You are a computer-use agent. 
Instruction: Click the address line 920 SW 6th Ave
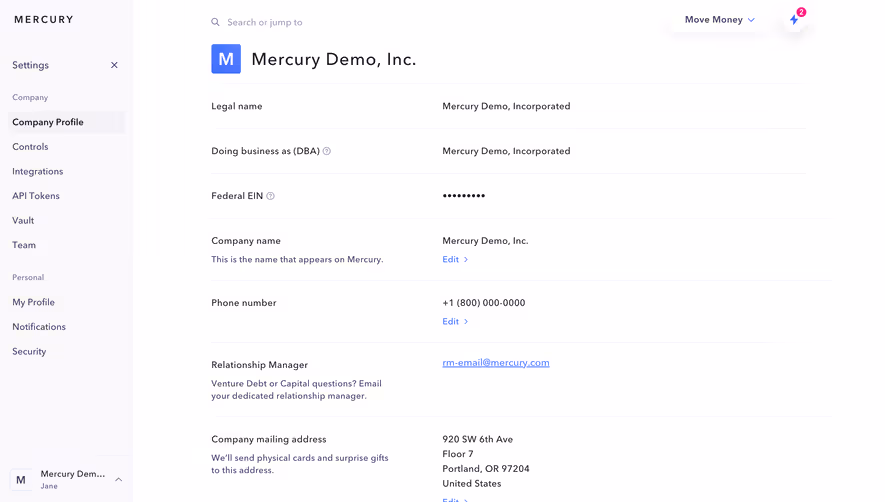pos(477,439)
